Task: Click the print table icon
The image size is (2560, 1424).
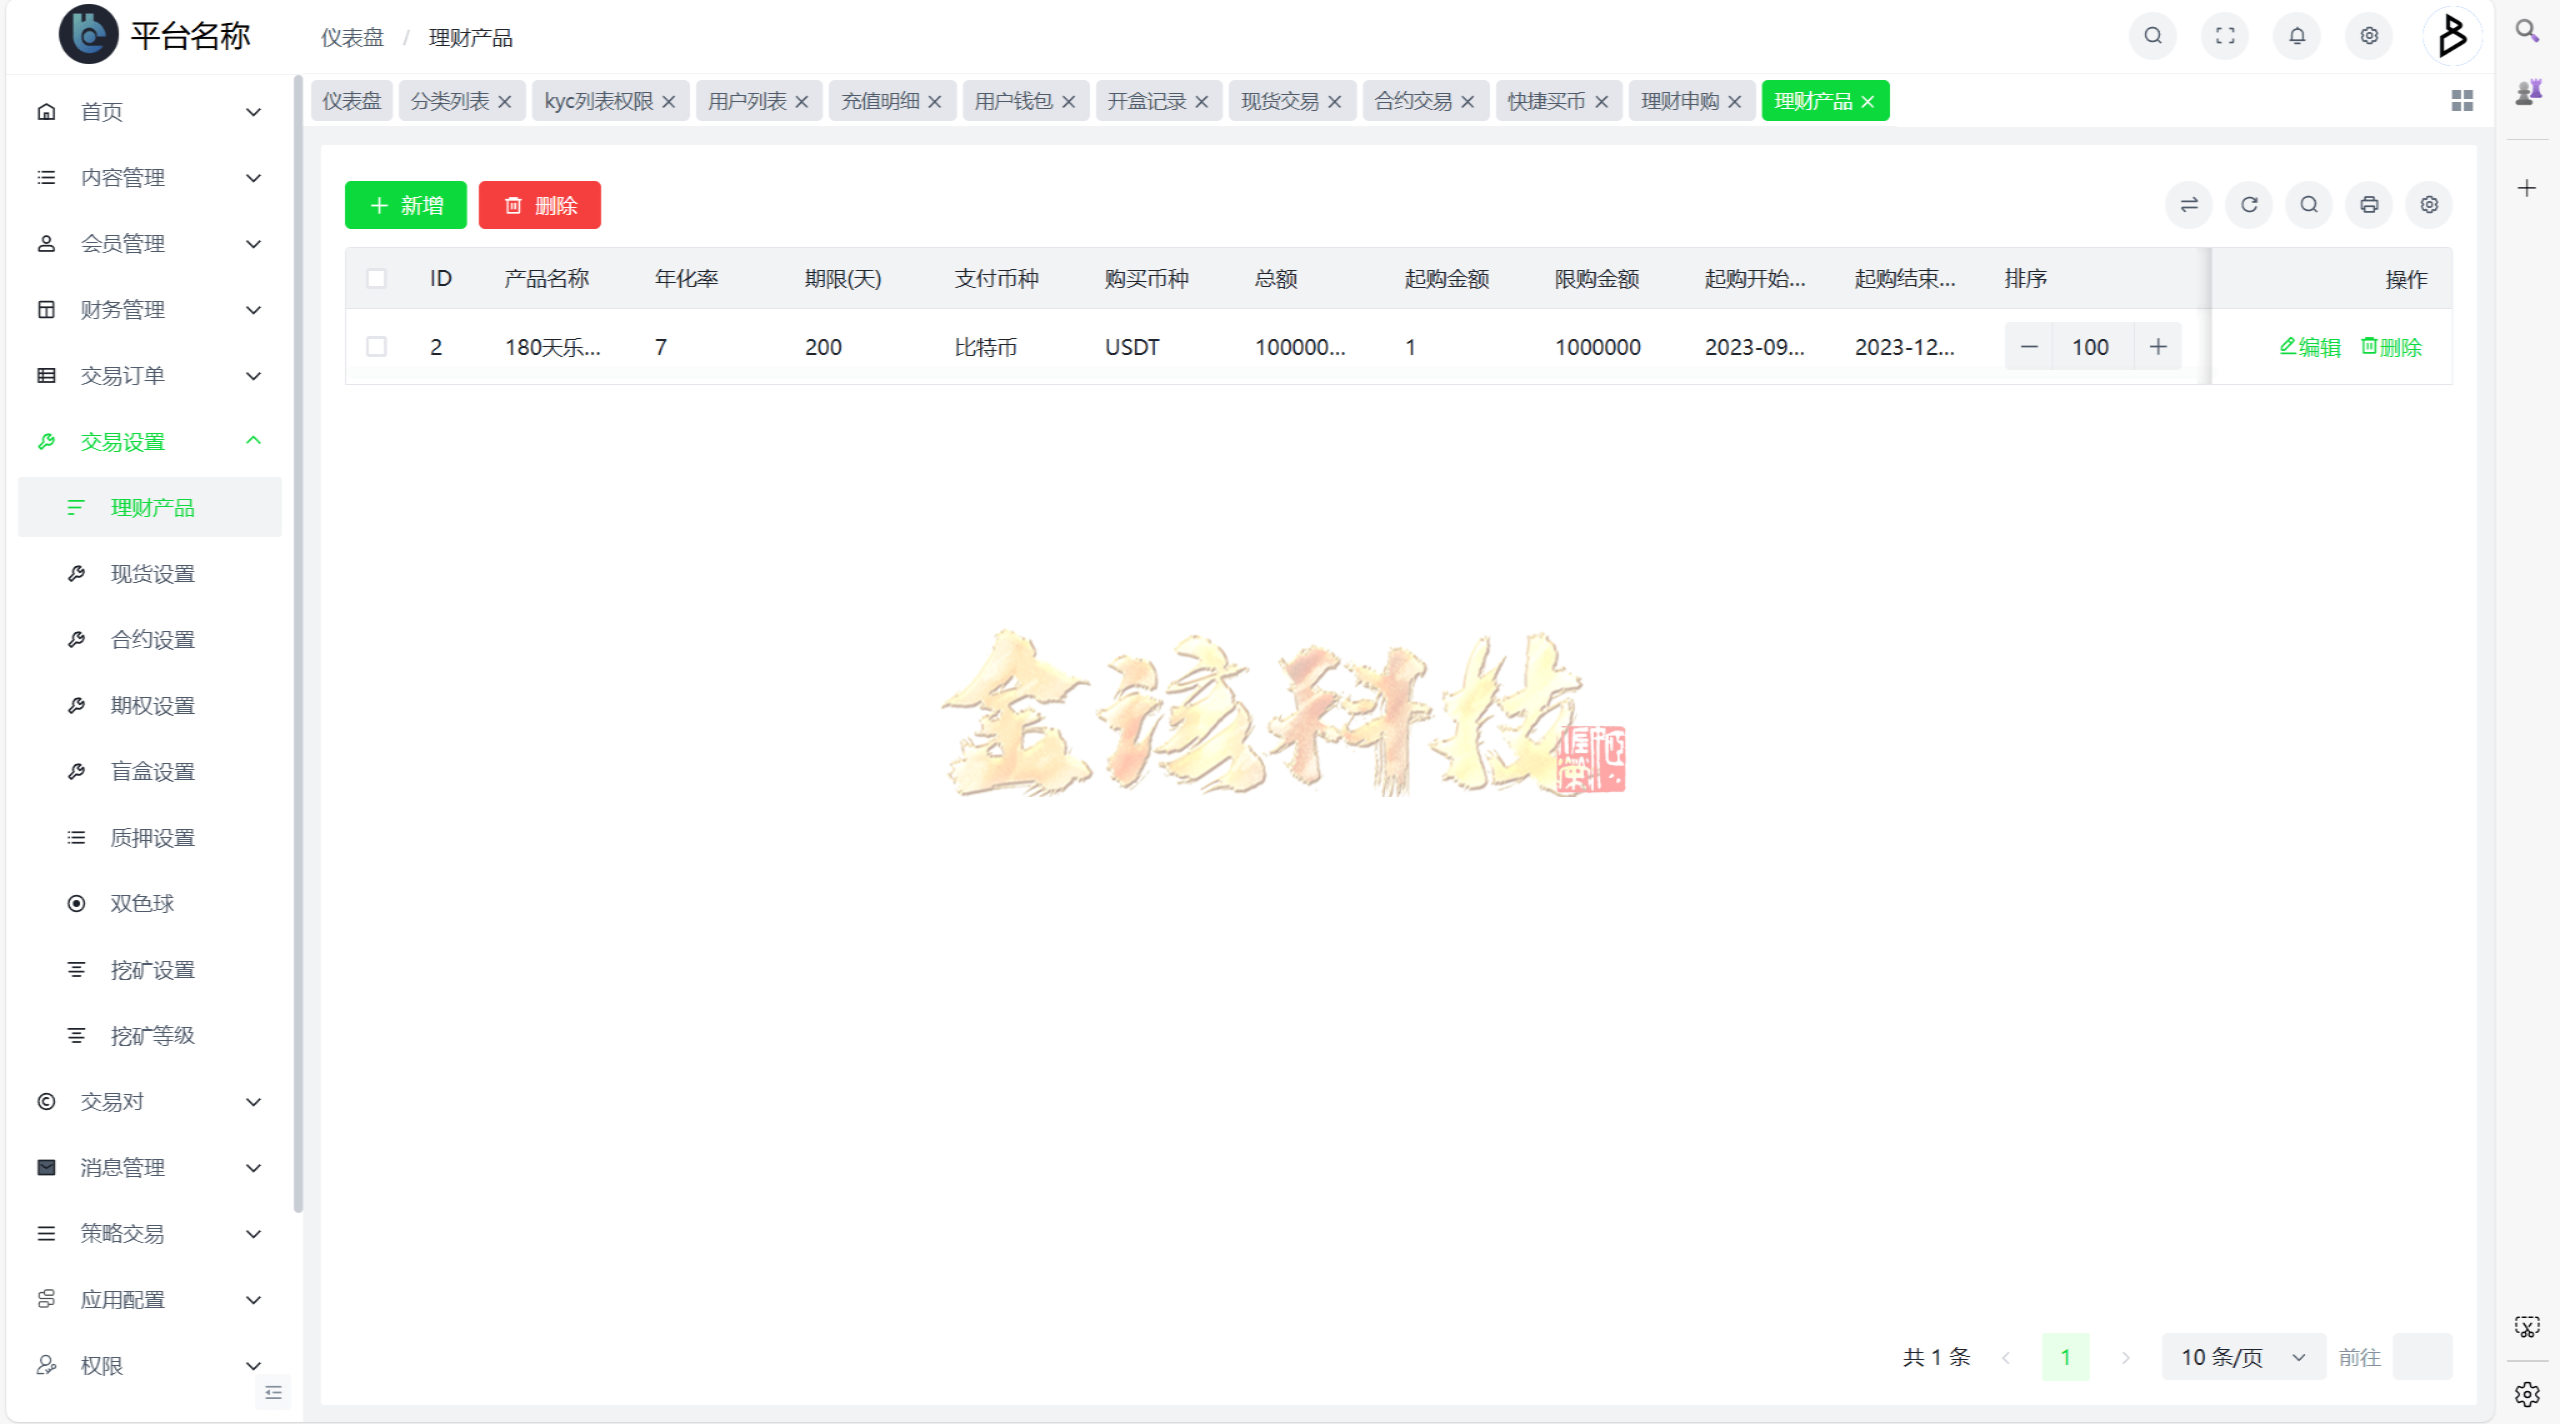Action: coord(2368,204)
